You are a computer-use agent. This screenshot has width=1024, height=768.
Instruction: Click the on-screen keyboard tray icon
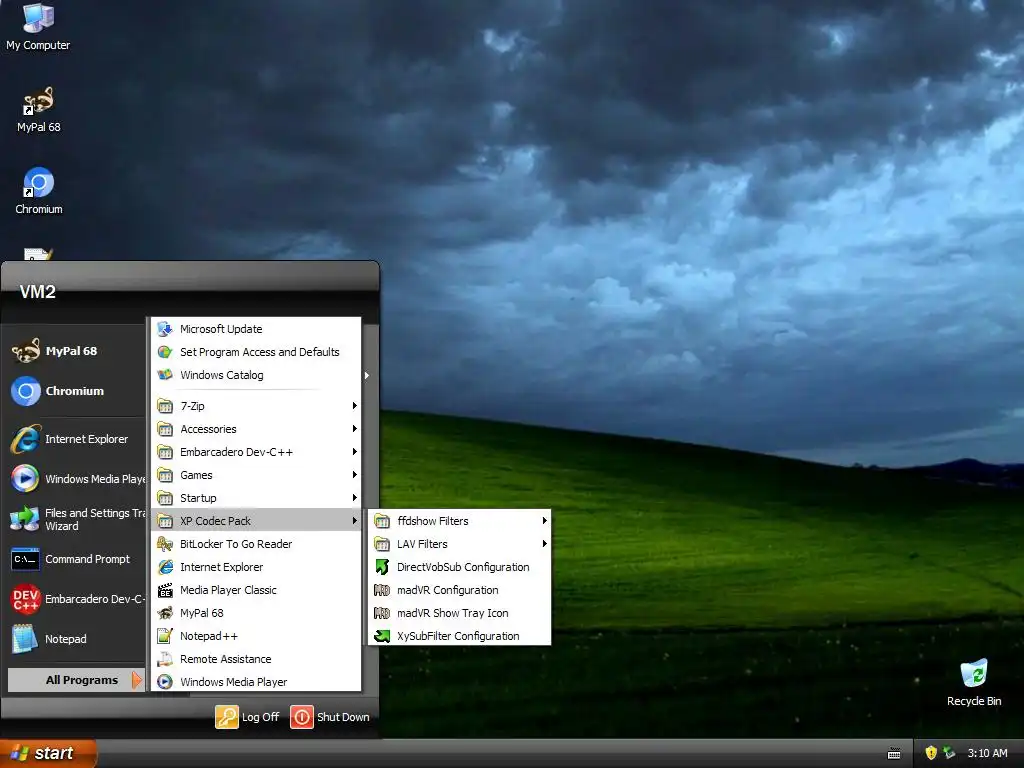point(894,754)
